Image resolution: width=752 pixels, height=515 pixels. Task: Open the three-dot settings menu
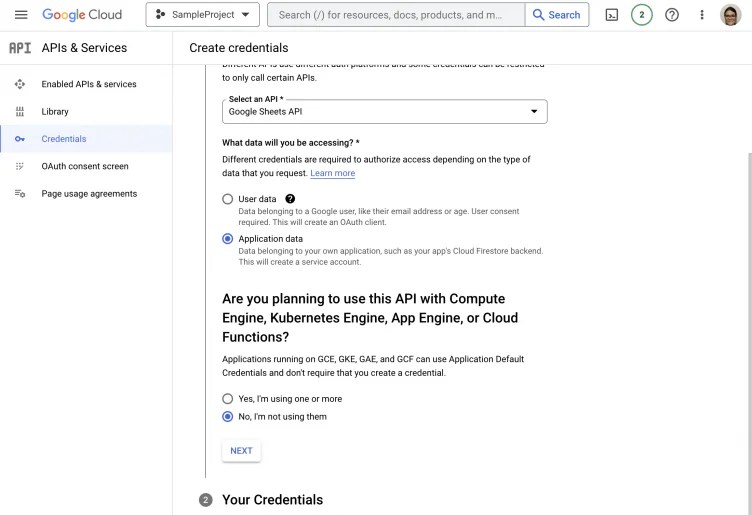click(x=702, y=15)
